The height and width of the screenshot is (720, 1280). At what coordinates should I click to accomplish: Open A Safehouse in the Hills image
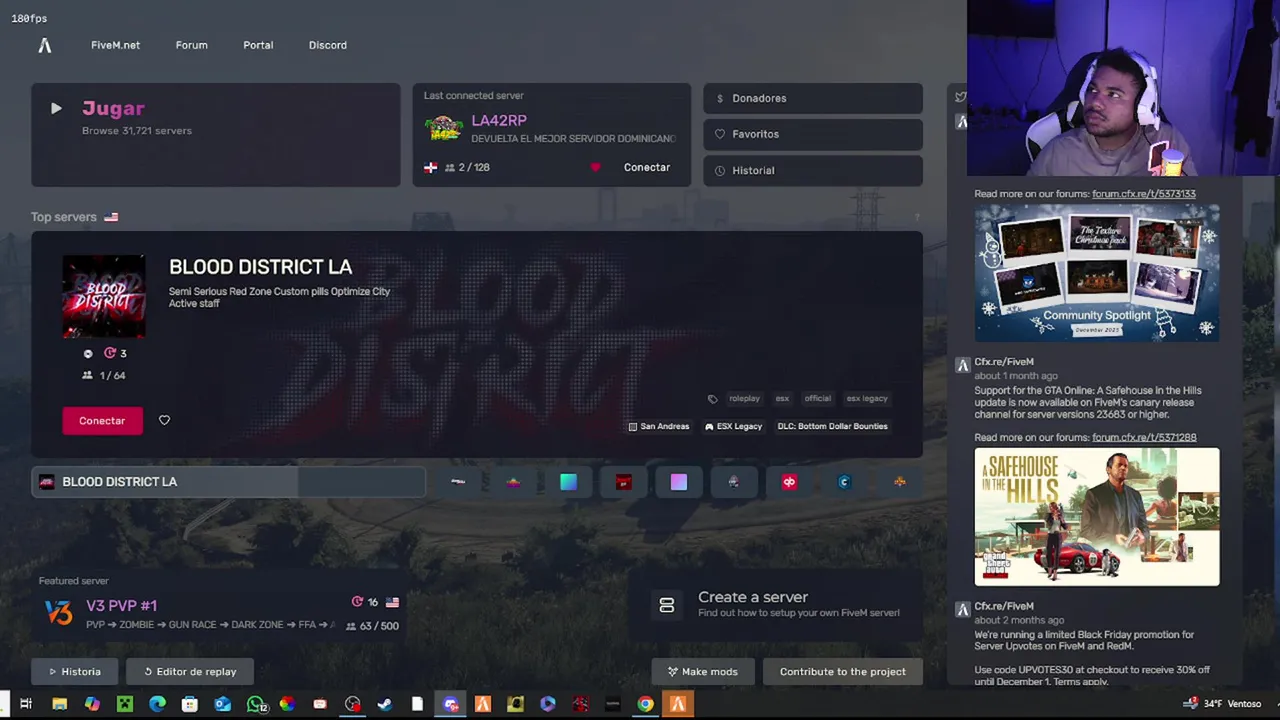click(x=1097, y=517)
